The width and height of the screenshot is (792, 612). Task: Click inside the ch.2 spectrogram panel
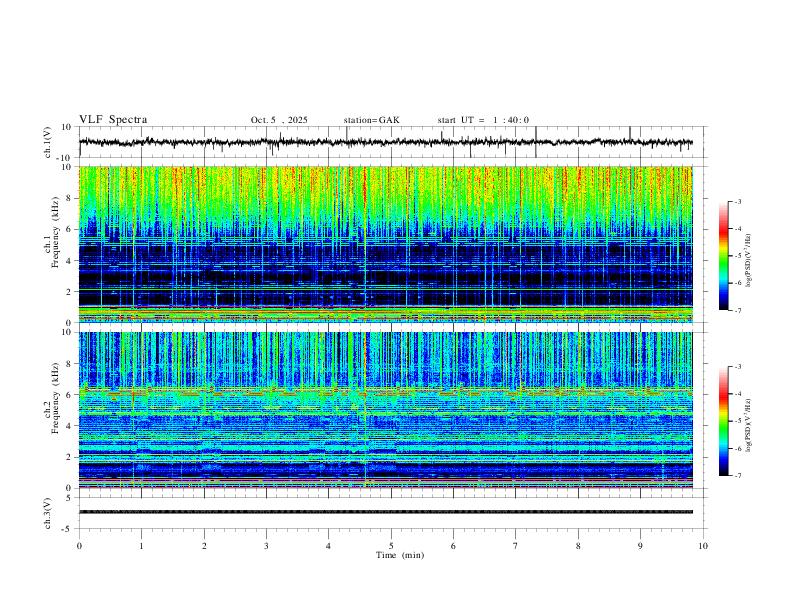(386, 410)
